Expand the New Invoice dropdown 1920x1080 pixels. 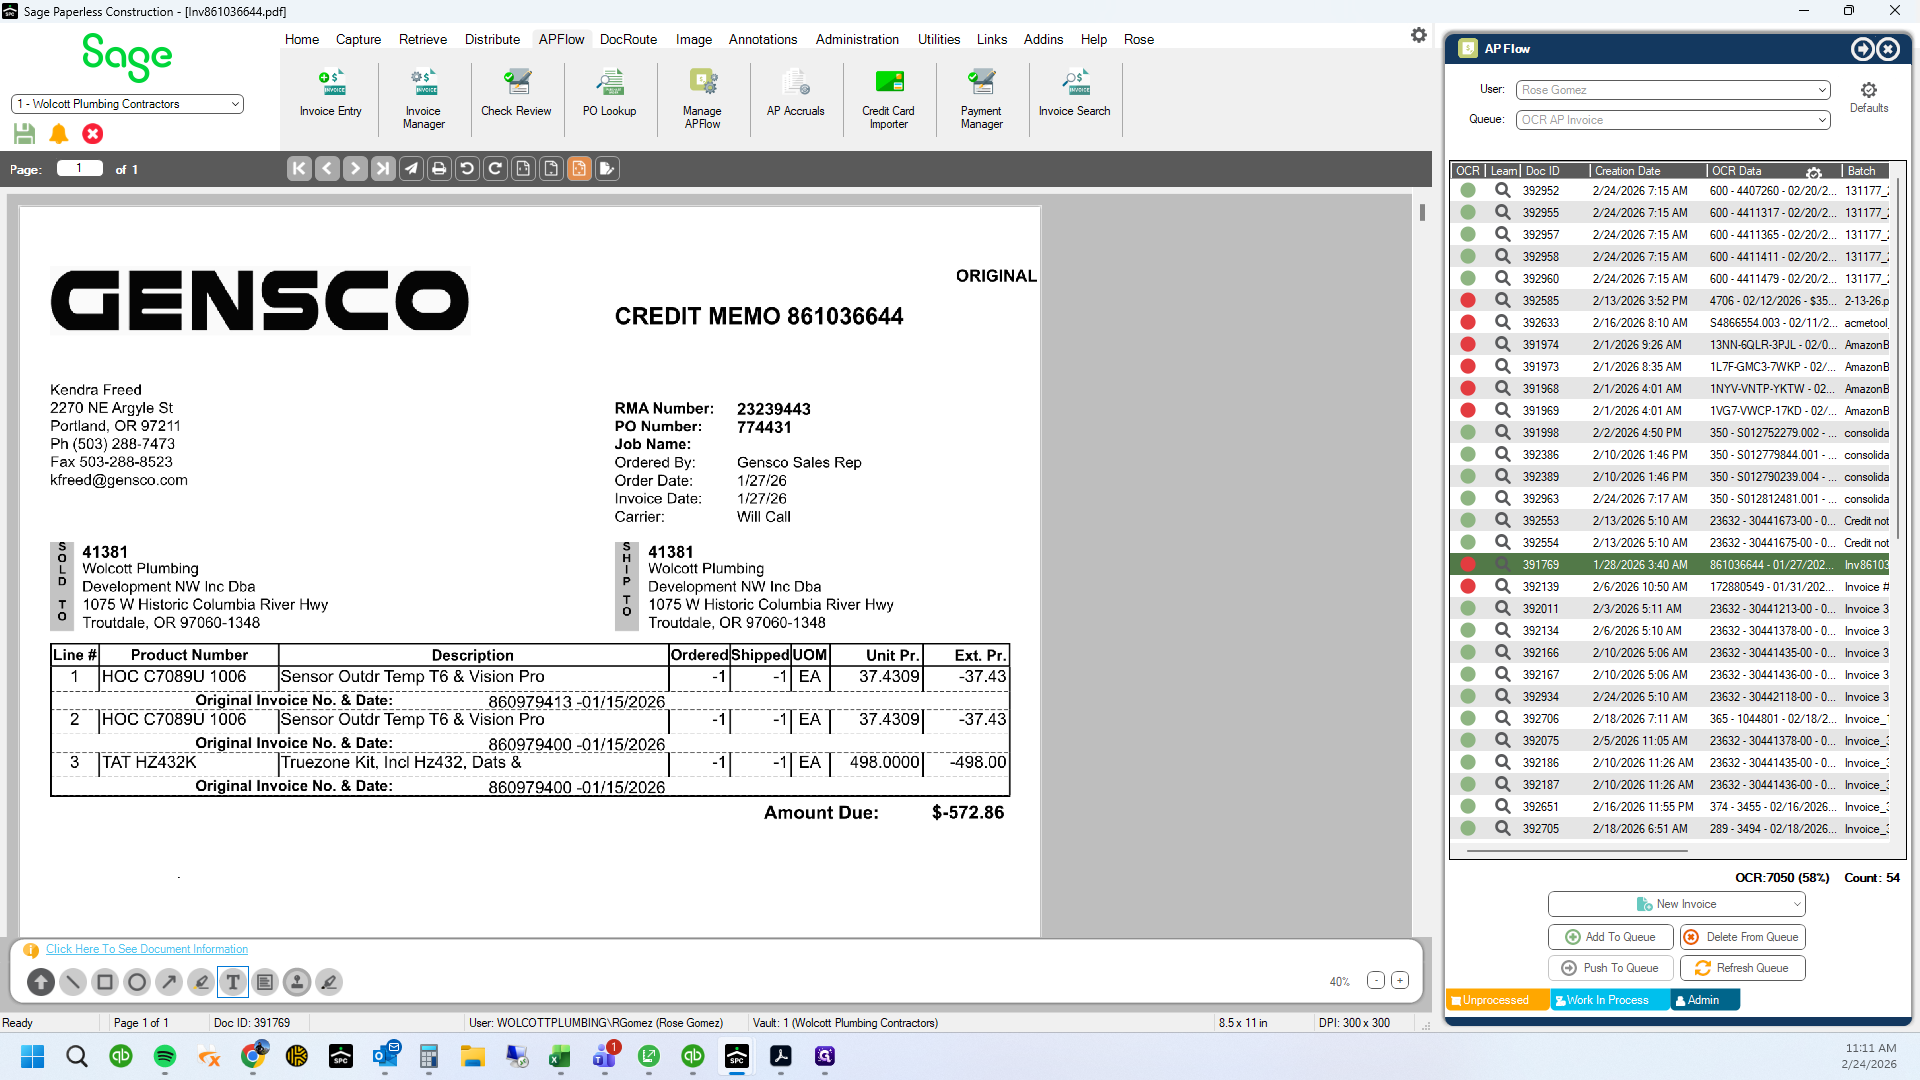[1676, 904]
